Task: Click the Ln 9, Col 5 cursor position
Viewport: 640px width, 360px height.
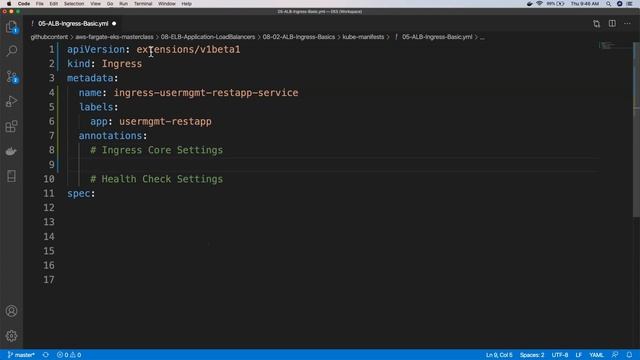Action: pos(499,355)
